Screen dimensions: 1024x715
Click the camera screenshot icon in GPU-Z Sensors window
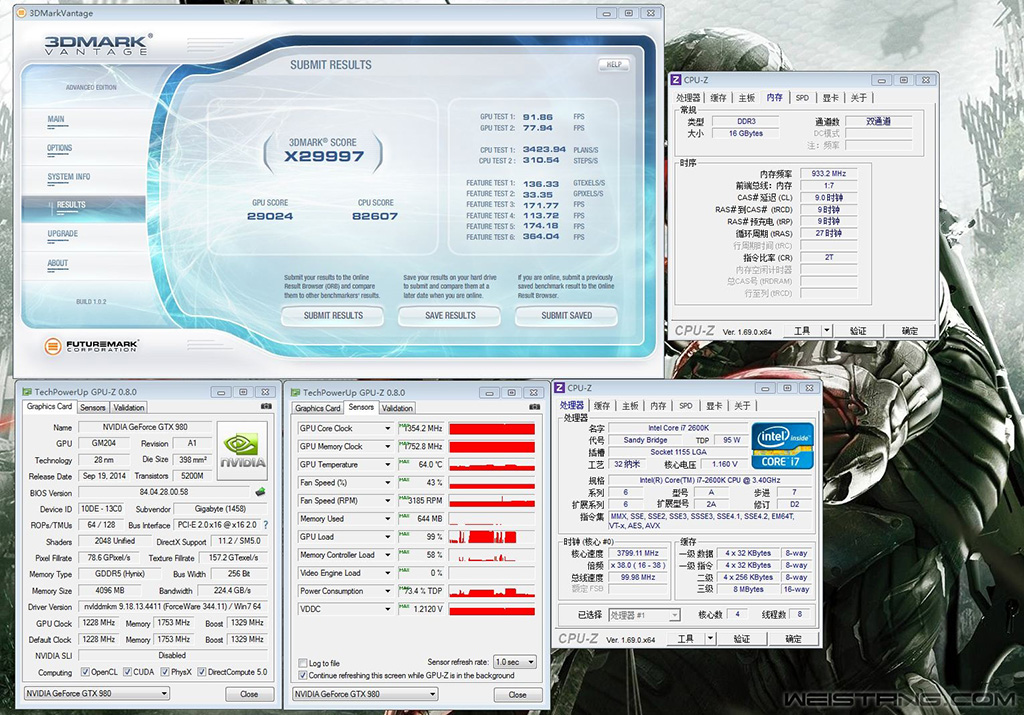pos(537,407)
